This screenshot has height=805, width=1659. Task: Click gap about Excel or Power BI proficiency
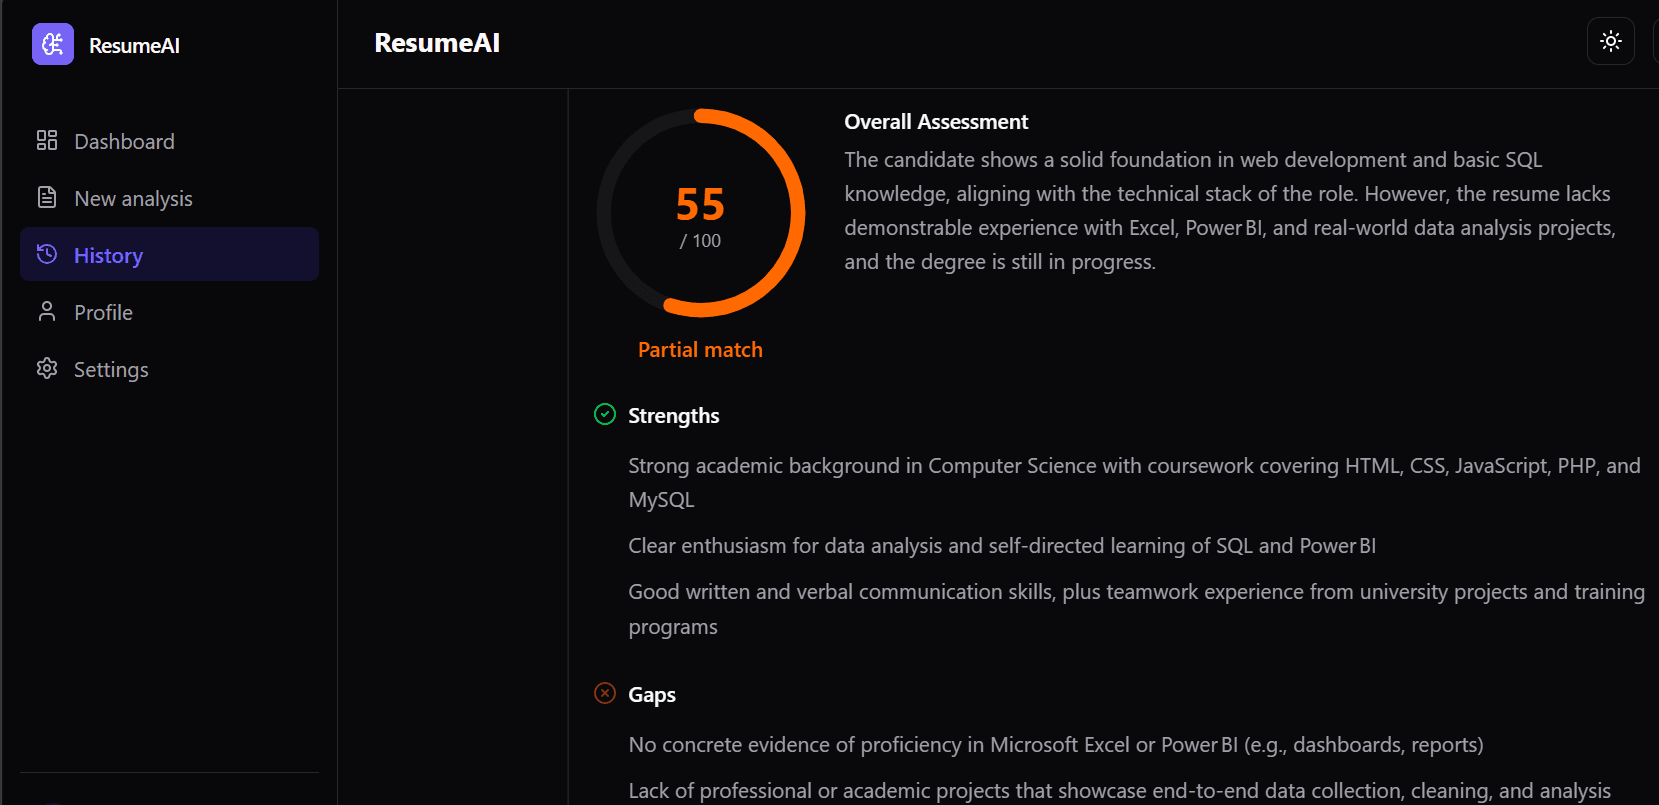pos(1056,745)
